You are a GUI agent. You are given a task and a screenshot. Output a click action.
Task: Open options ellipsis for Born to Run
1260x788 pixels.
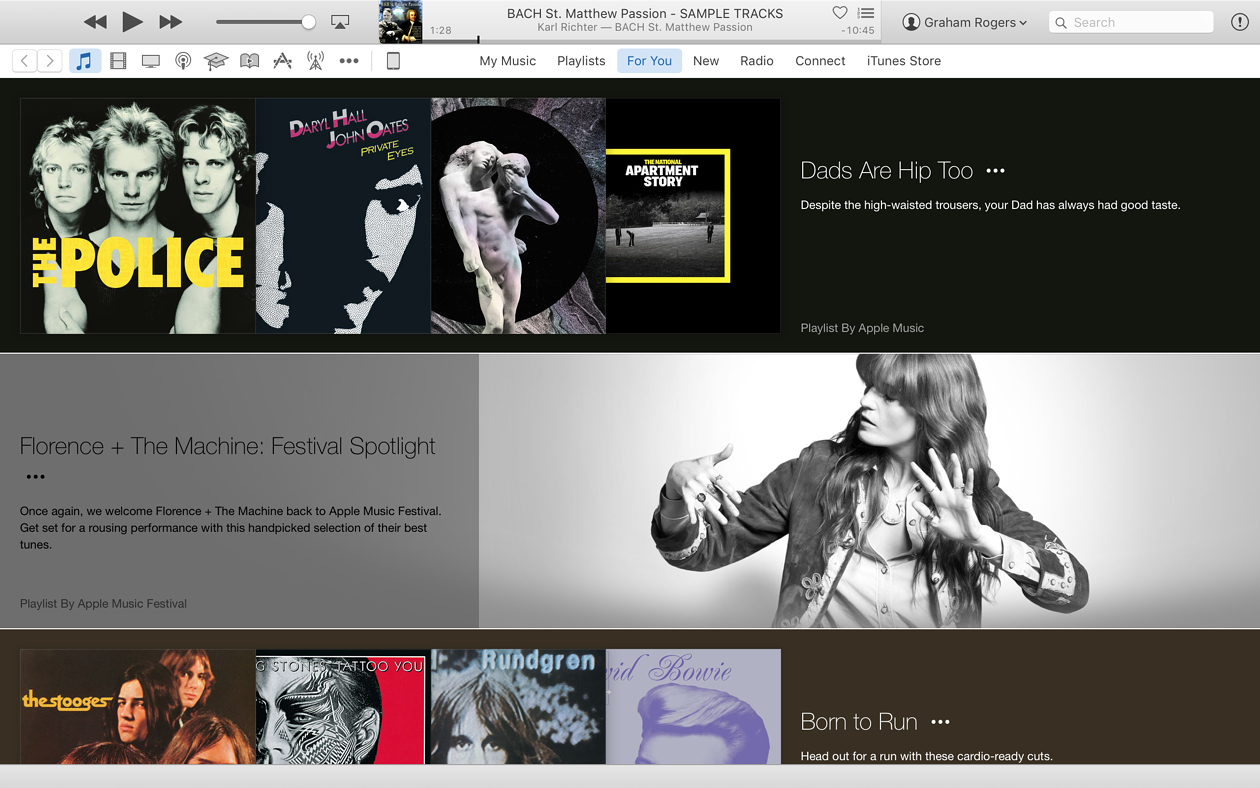click(940, 722)
